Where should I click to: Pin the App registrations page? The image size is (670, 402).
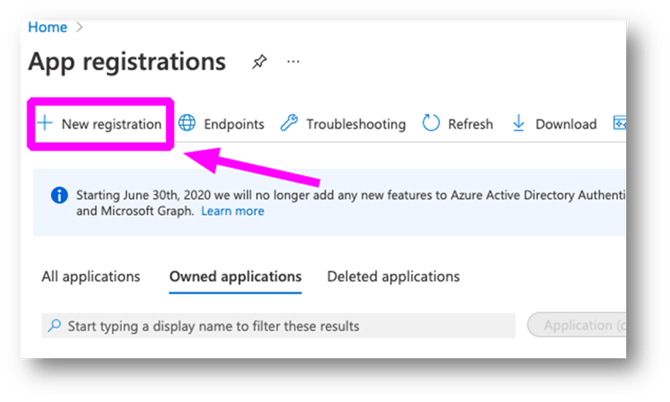point(259,62)
